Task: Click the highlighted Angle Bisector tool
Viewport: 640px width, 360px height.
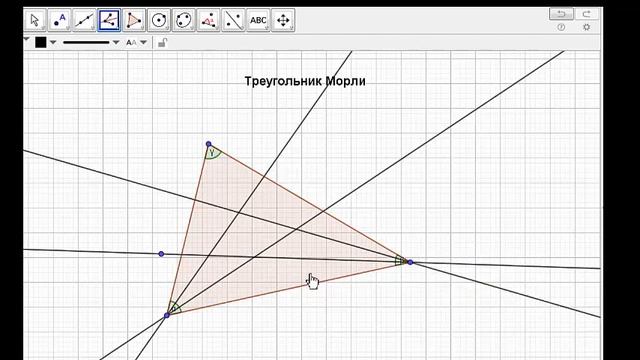Action: pos(109,20)
